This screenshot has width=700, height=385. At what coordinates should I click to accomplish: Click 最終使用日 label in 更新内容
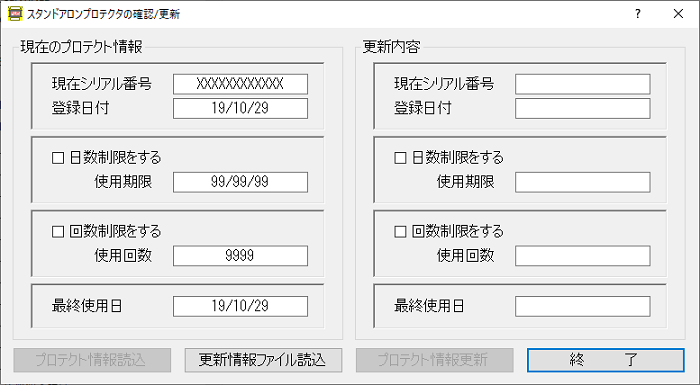click(x=429, y=306)
